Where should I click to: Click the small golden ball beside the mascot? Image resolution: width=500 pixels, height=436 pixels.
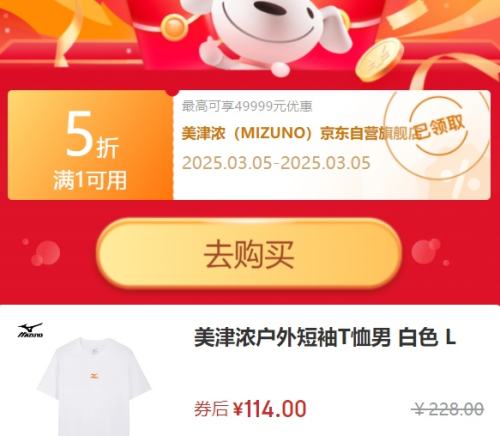click(x=173, y=28)
